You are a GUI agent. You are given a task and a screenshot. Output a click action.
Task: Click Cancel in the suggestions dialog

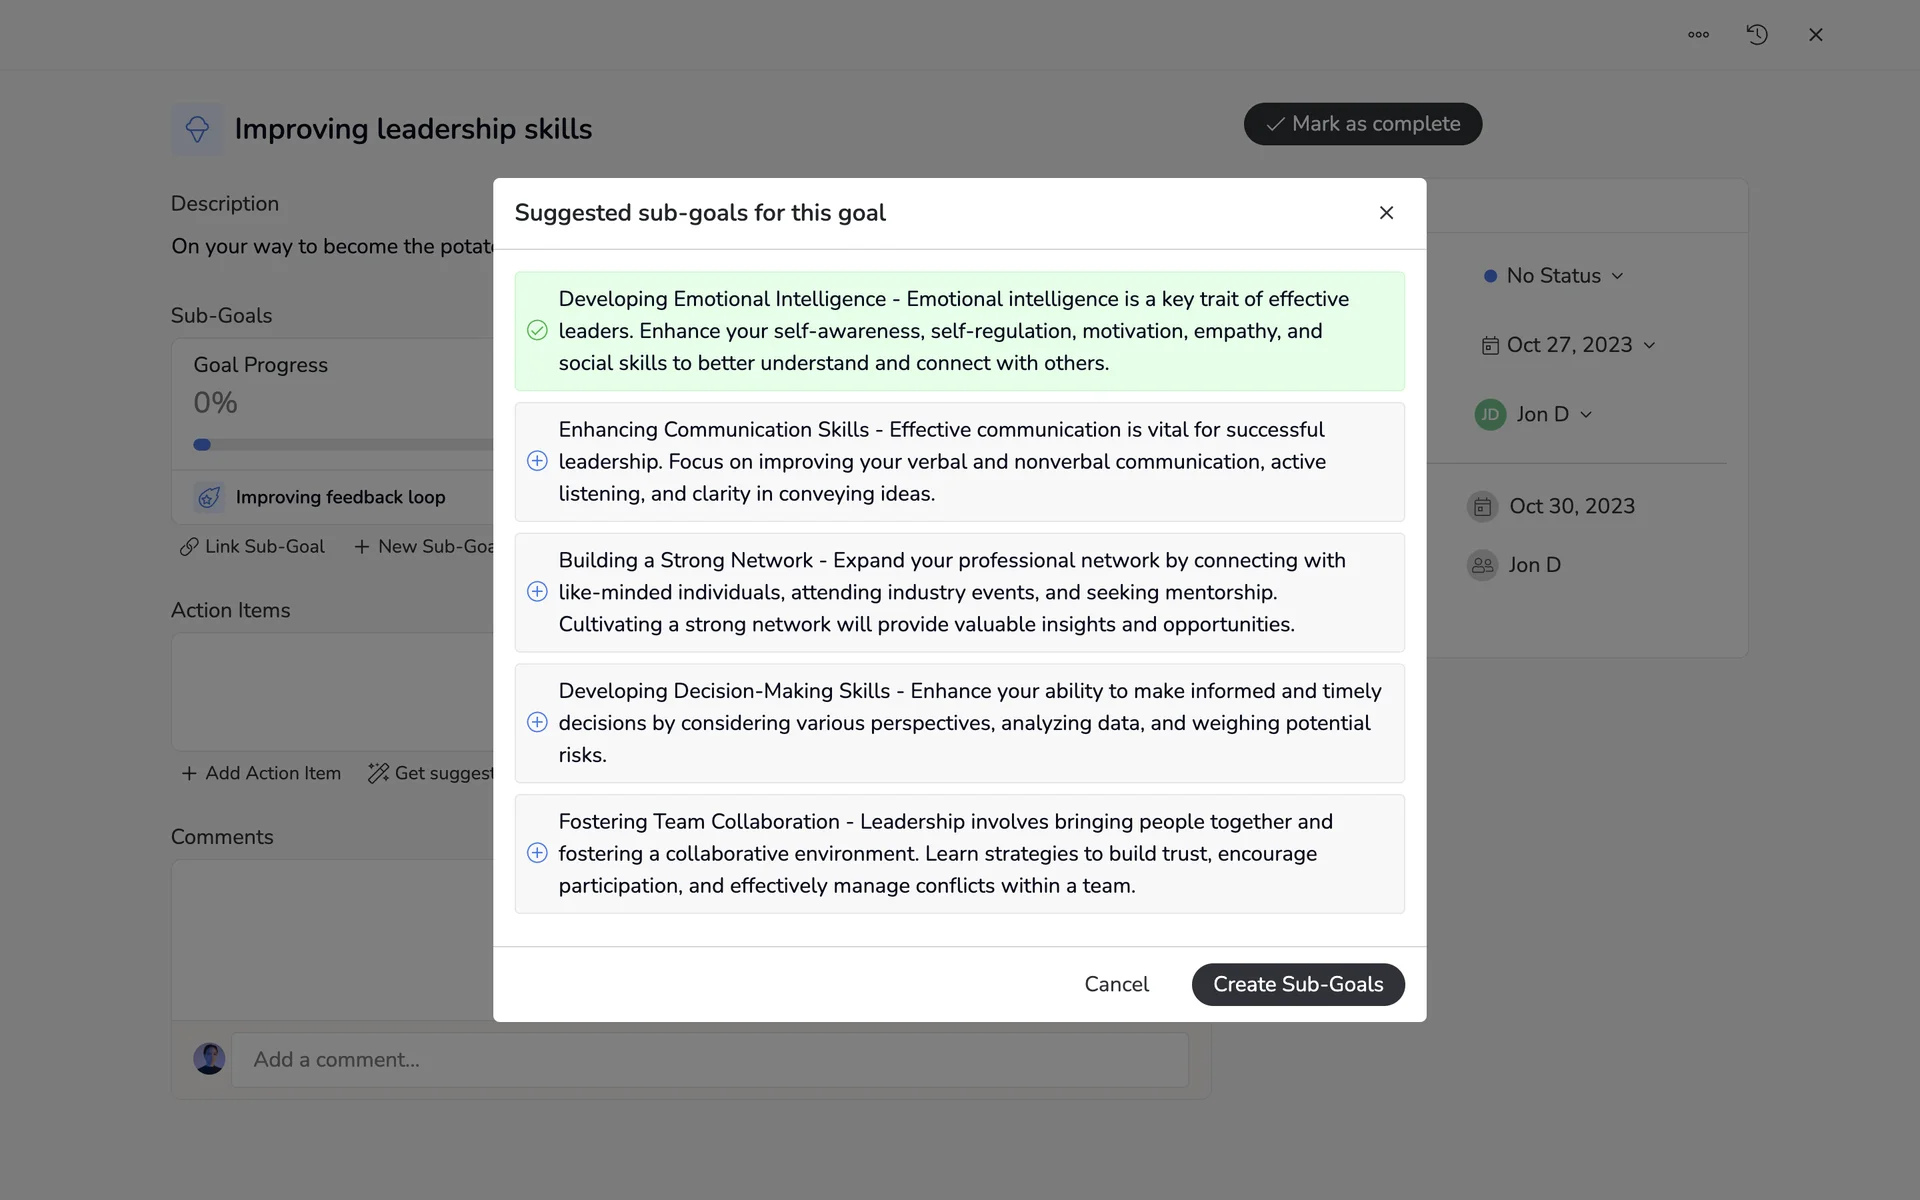point(1116,984)
